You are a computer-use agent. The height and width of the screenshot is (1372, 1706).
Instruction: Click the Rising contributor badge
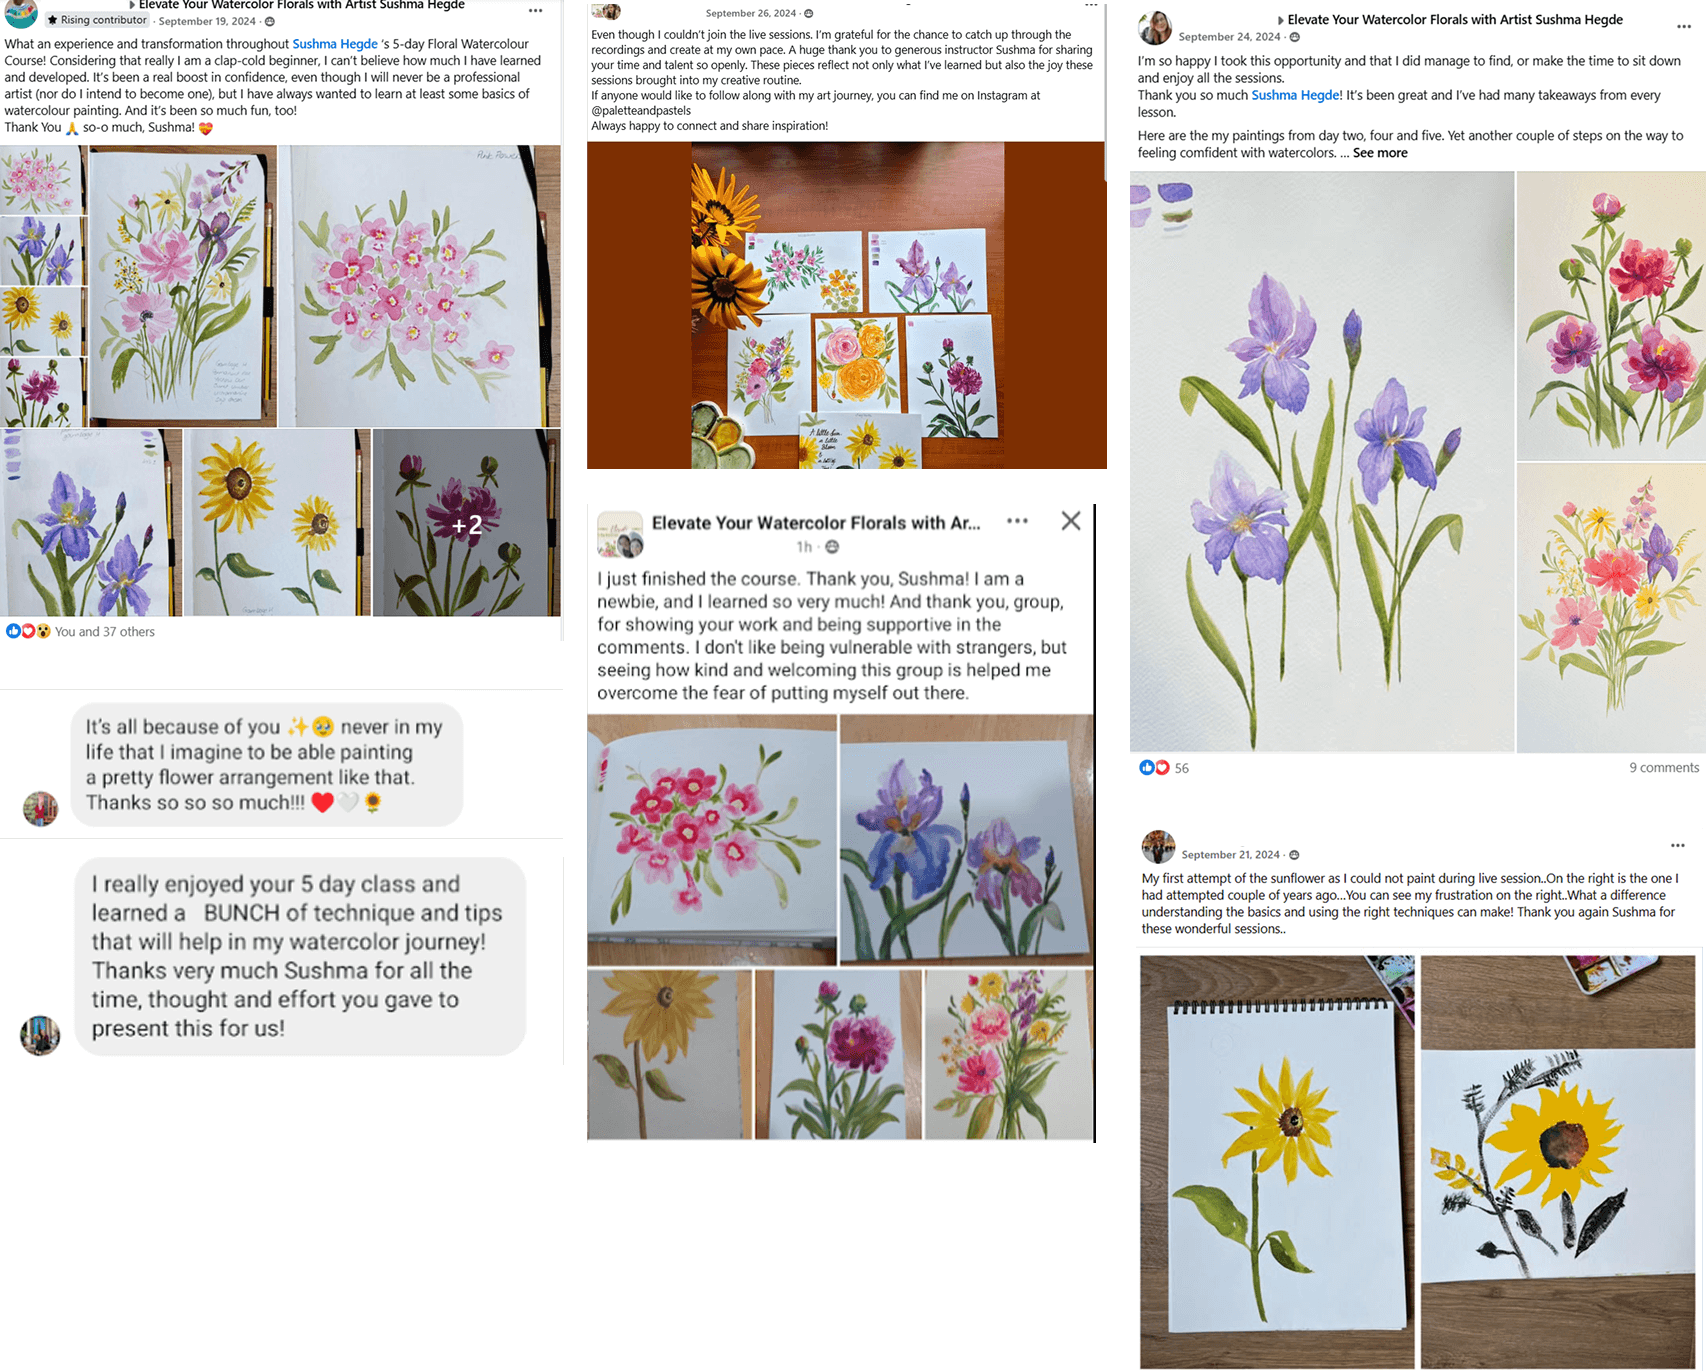pyautogui.click(x=97, y=20)
